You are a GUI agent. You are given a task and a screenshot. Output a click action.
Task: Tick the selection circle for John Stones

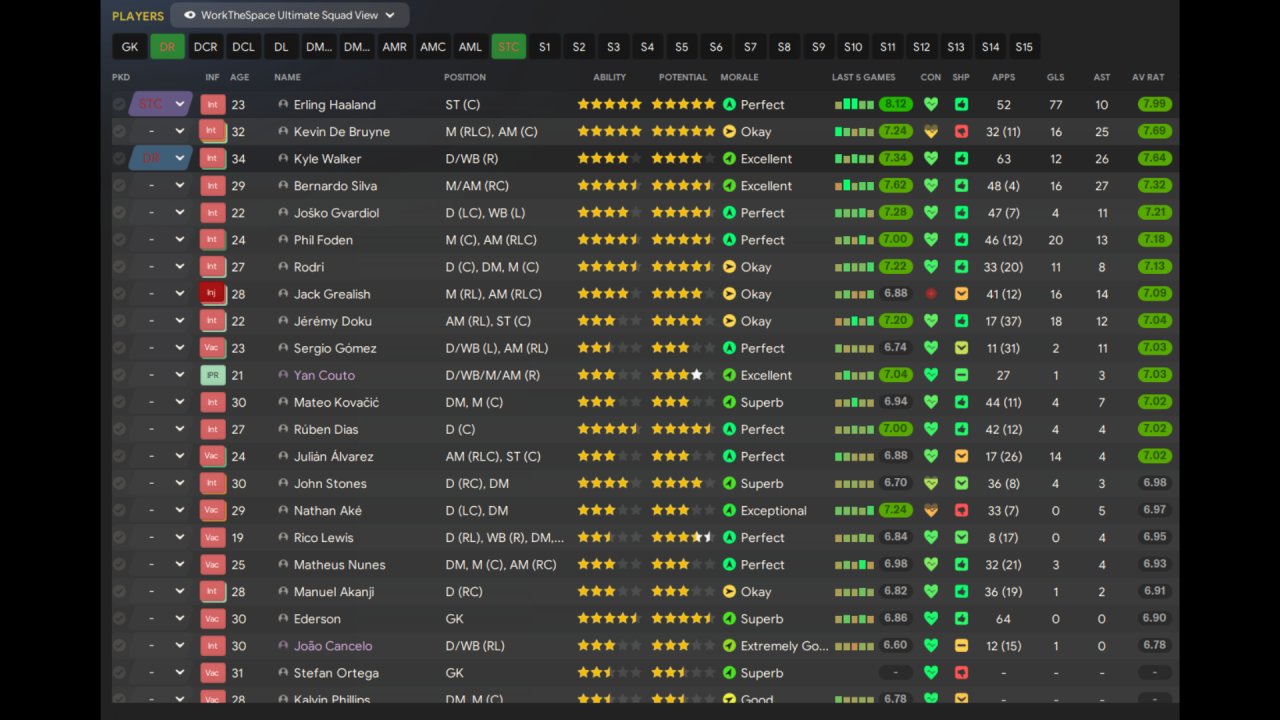(119, 483)
